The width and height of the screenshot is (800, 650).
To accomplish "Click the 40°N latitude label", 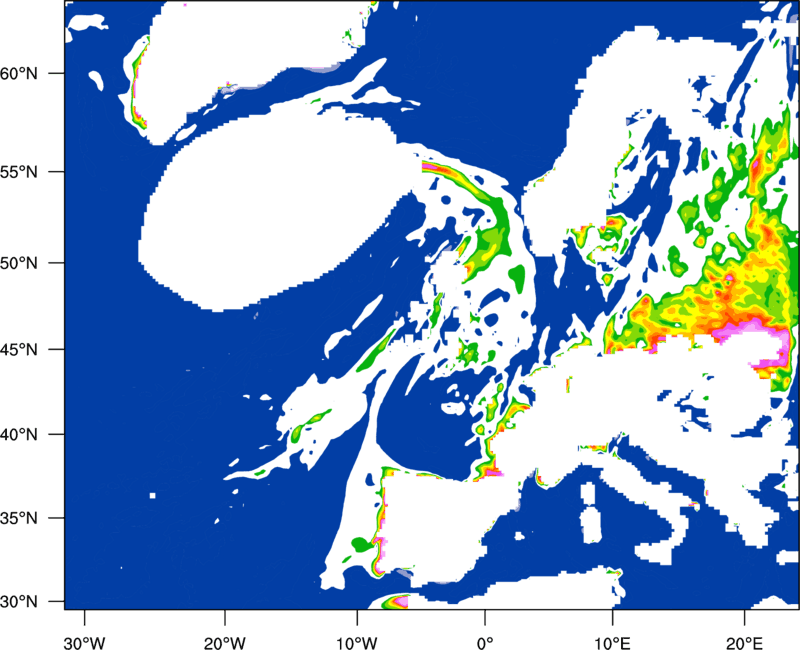I will (19, 435).
